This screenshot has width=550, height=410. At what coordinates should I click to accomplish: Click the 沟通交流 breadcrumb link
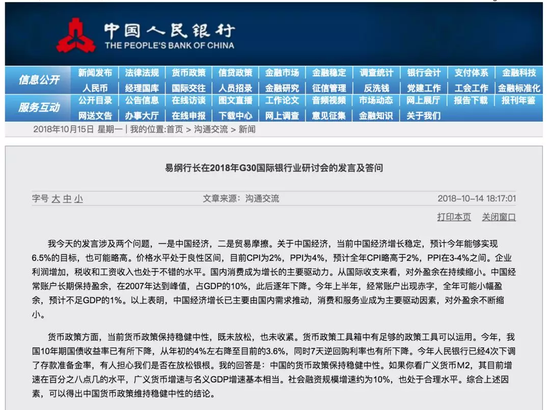click(x=211, y=129)
